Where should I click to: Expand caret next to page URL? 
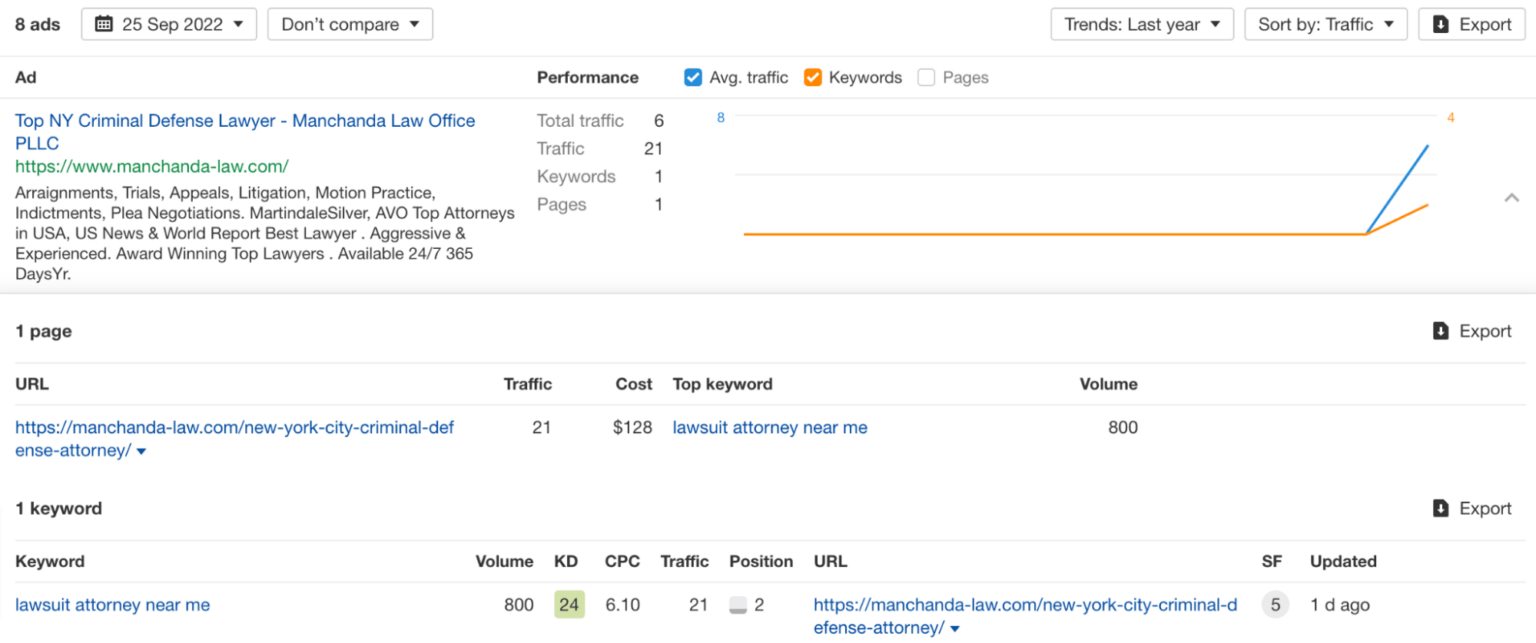click(141, 451)
